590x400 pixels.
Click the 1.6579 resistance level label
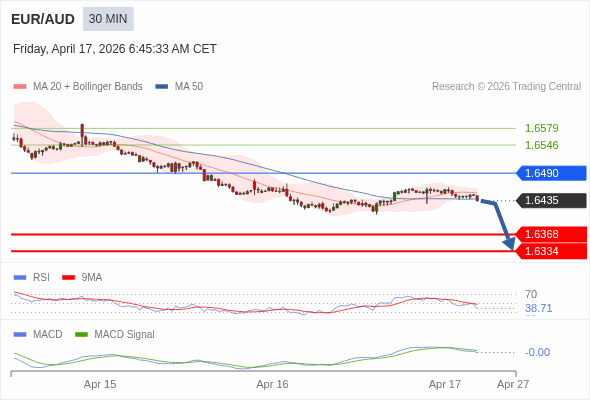tap(541, 128)
